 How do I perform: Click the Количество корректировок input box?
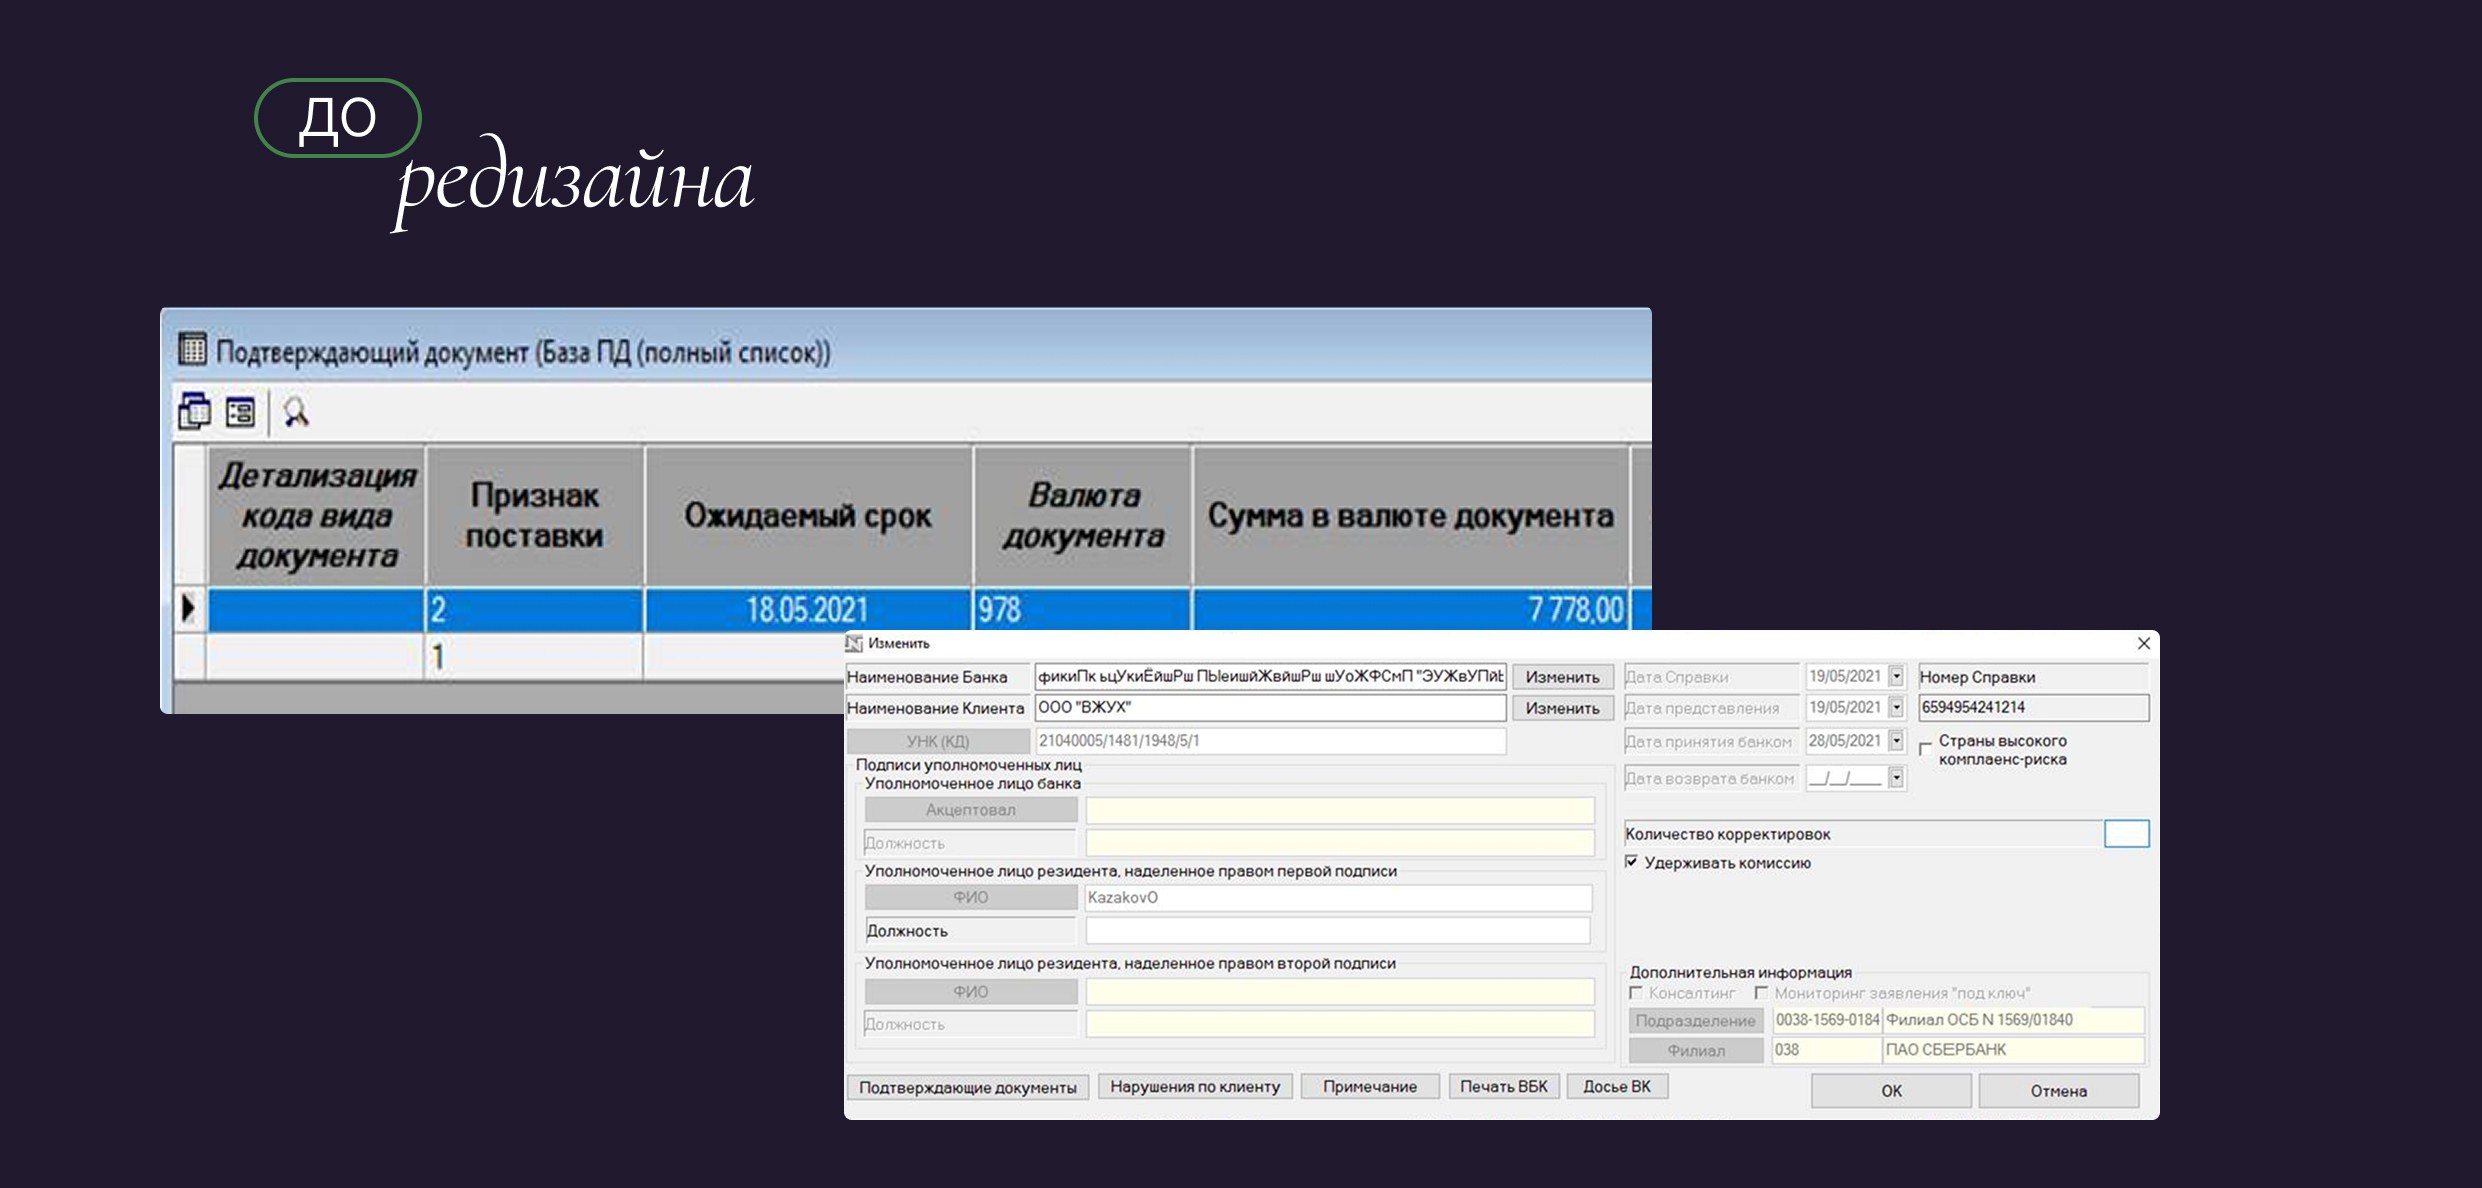pos(2126,834)
